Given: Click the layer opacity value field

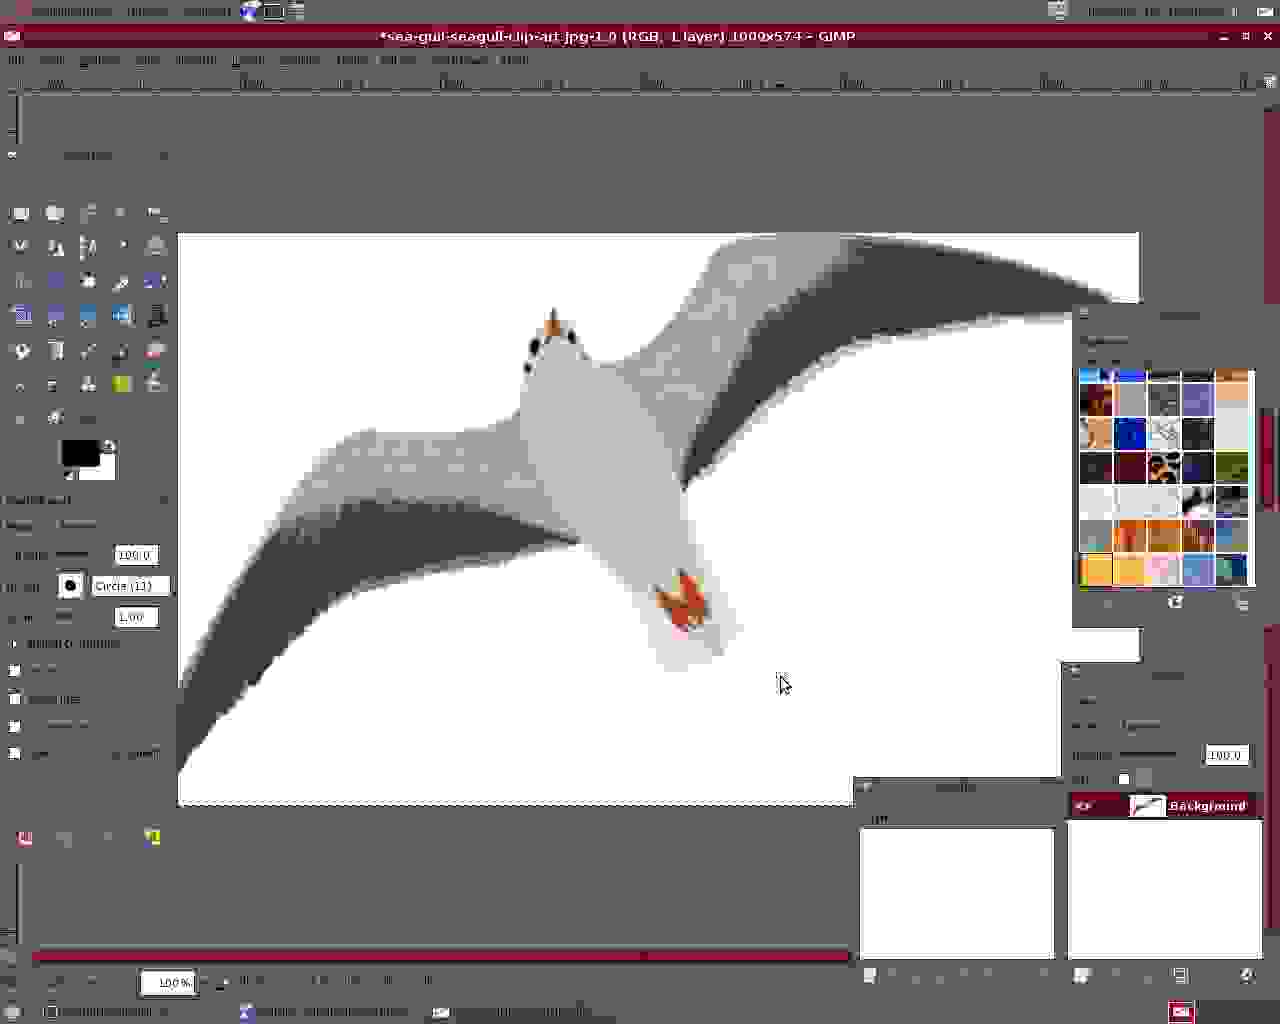Looking at the screenshot, I should [1225, 755].
